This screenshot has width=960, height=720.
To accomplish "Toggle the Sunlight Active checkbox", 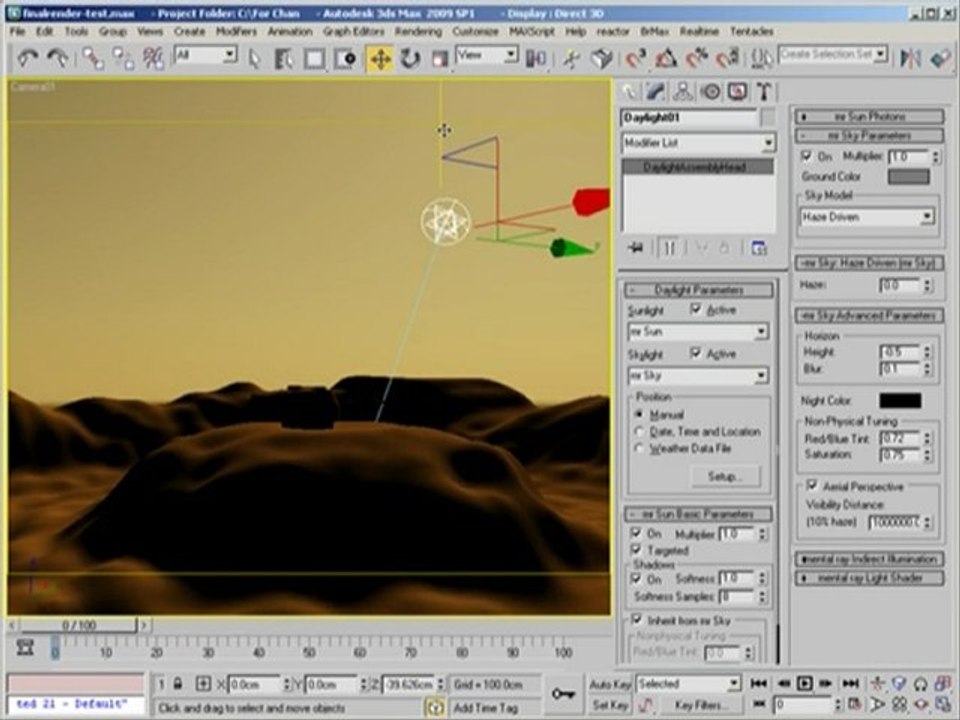I will coord(696,309).
